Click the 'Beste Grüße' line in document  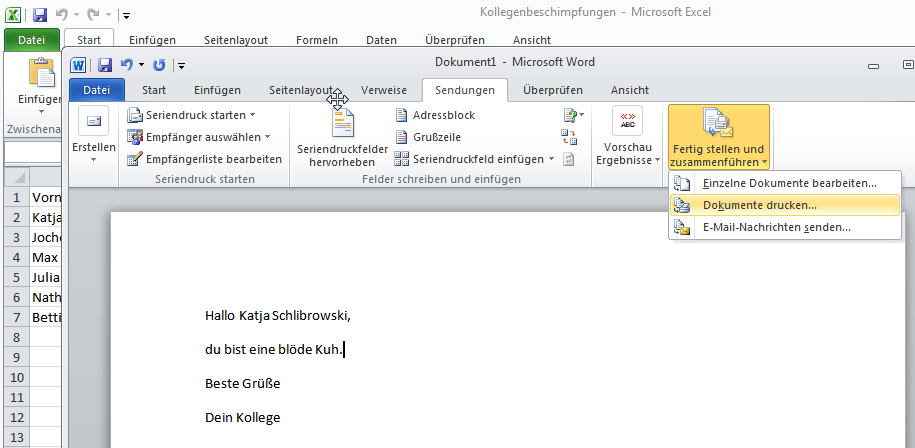pos(243,384)
